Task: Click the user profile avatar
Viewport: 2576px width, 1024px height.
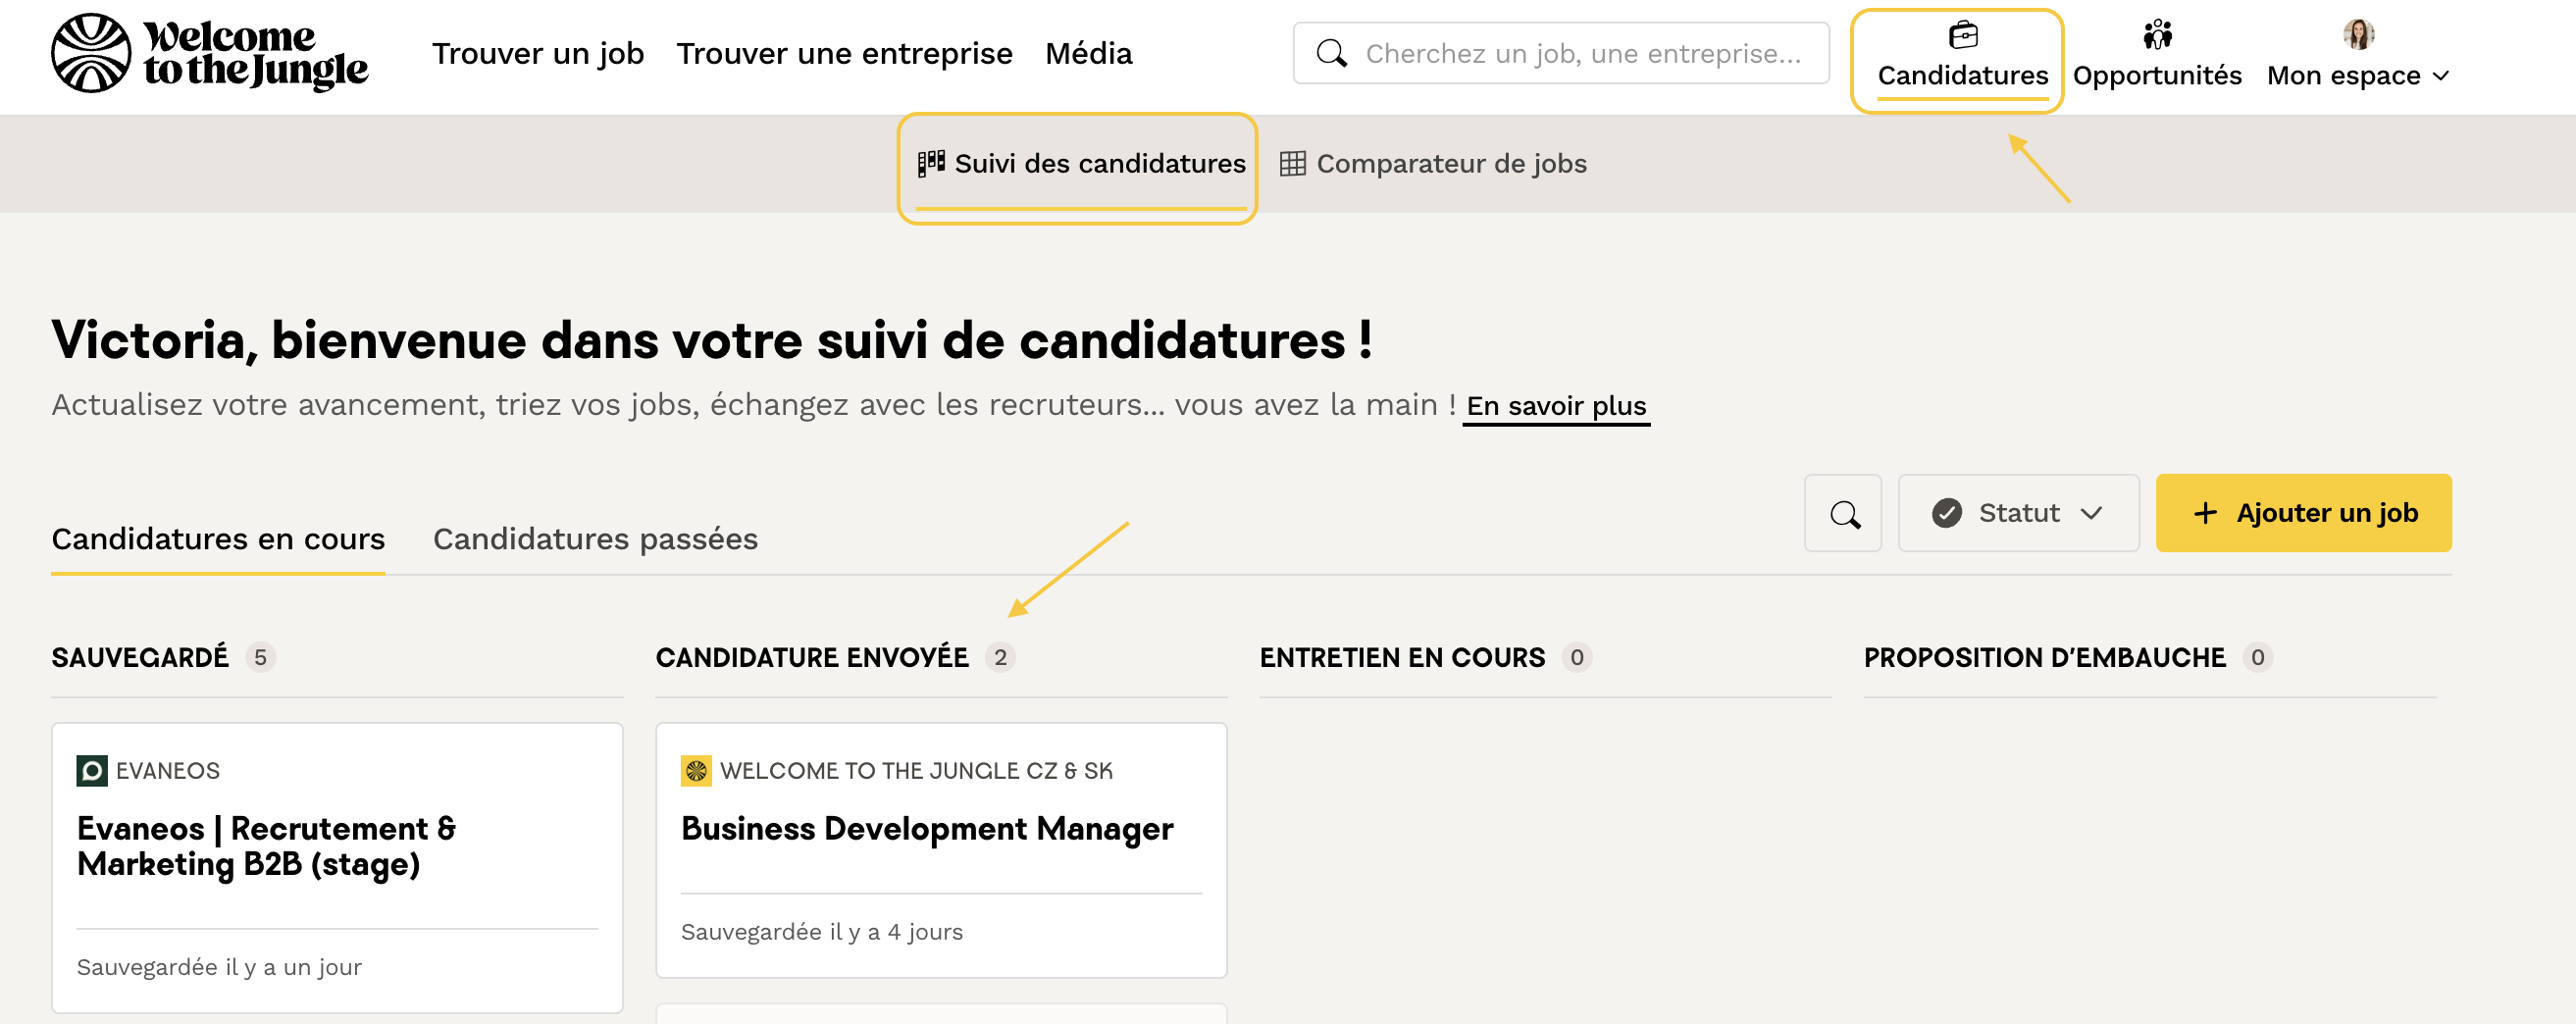Action: click(x=2357, y=35)
